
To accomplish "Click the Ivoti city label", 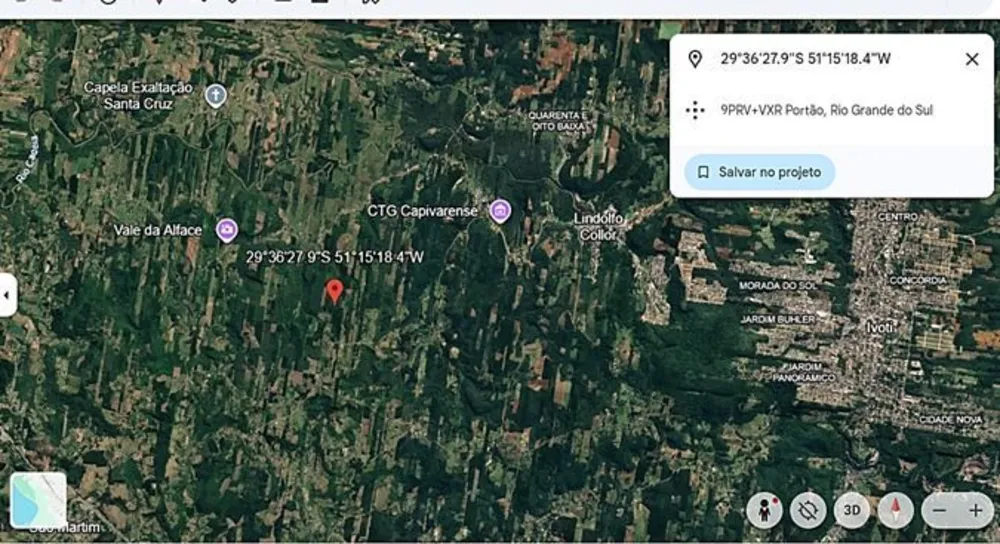I will pyautogui.click(x=879, y=328).
